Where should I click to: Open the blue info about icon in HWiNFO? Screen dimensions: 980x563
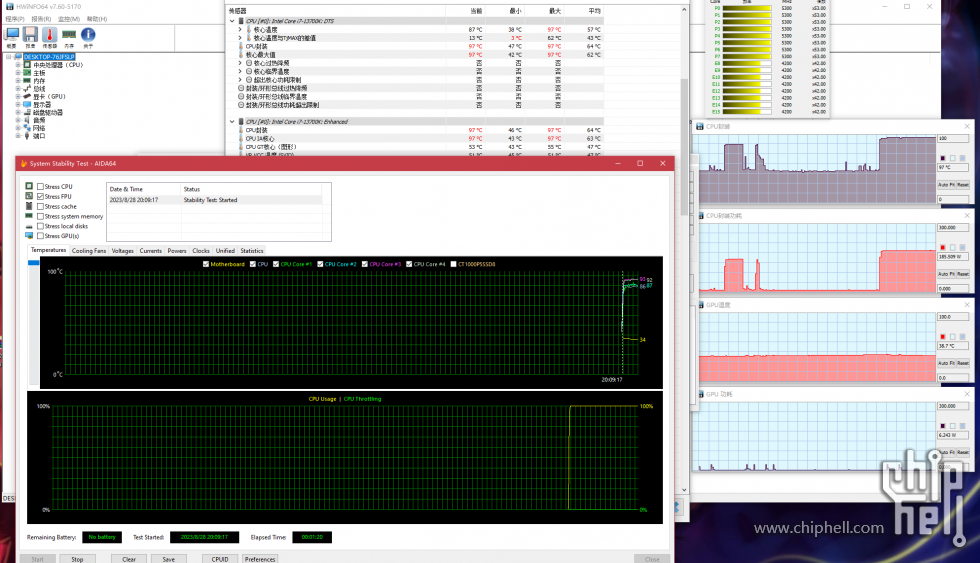[x=88, y=35]
